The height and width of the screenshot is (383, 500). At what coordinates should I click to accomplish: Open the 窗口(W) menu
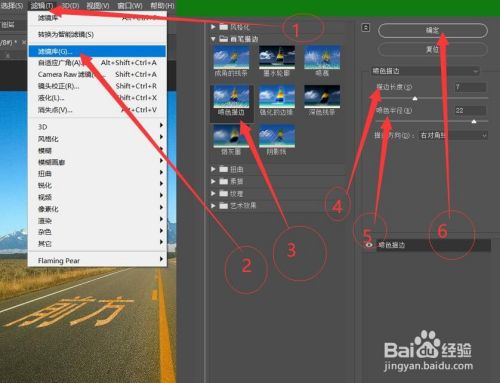(x=130, y=5)
